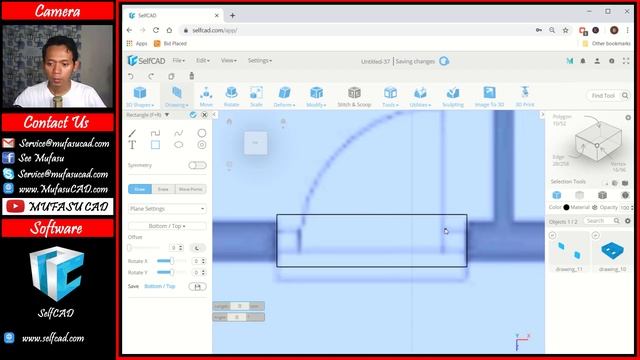
Task: Open the Modify tool menu
Action: (316, 97)
